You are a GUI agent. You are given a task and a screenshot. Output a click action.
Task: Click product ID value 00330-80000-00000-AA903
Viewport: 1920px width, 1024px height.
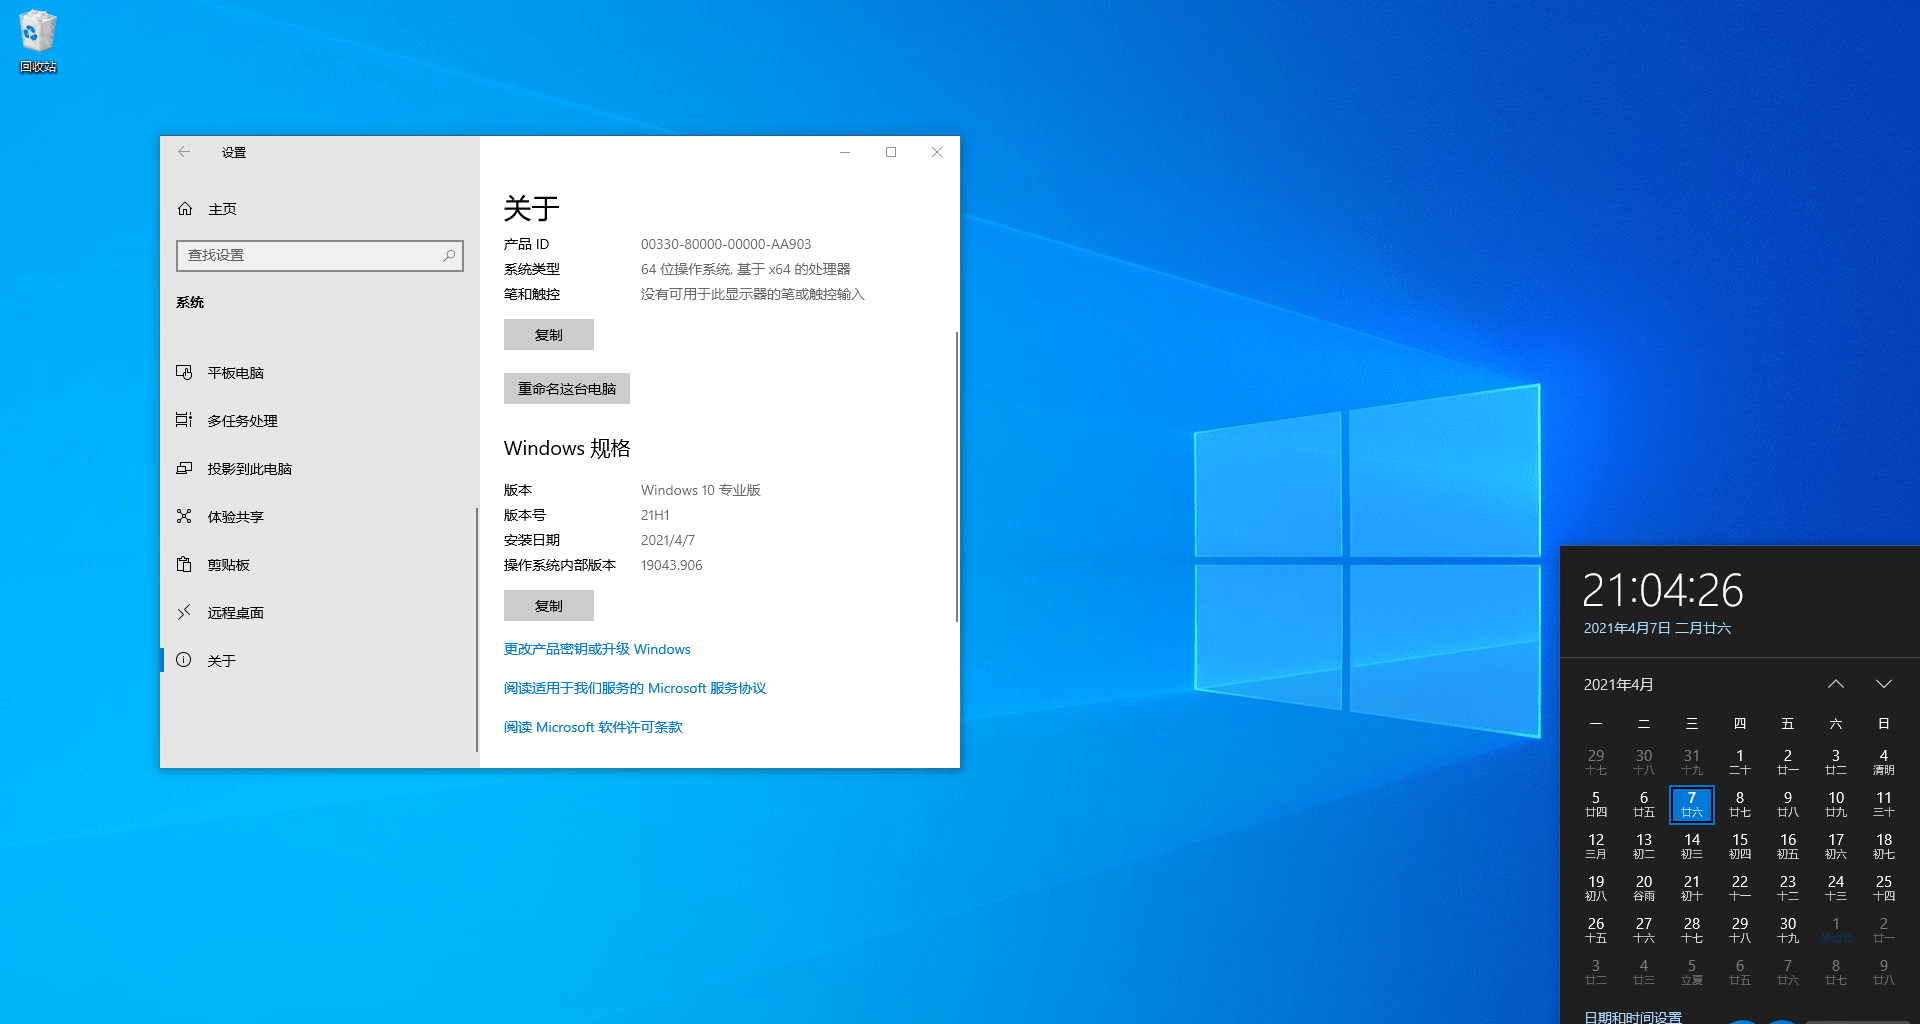[726, 244]
